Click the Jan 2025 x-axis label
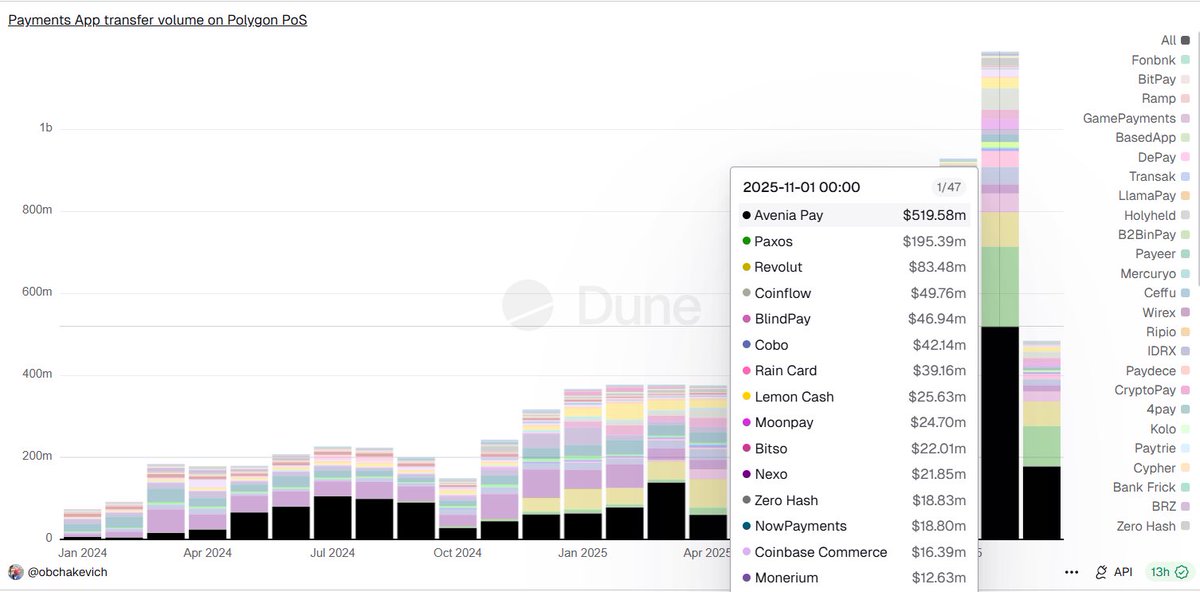The image size is (1200, 592). (x=583, y=552)
